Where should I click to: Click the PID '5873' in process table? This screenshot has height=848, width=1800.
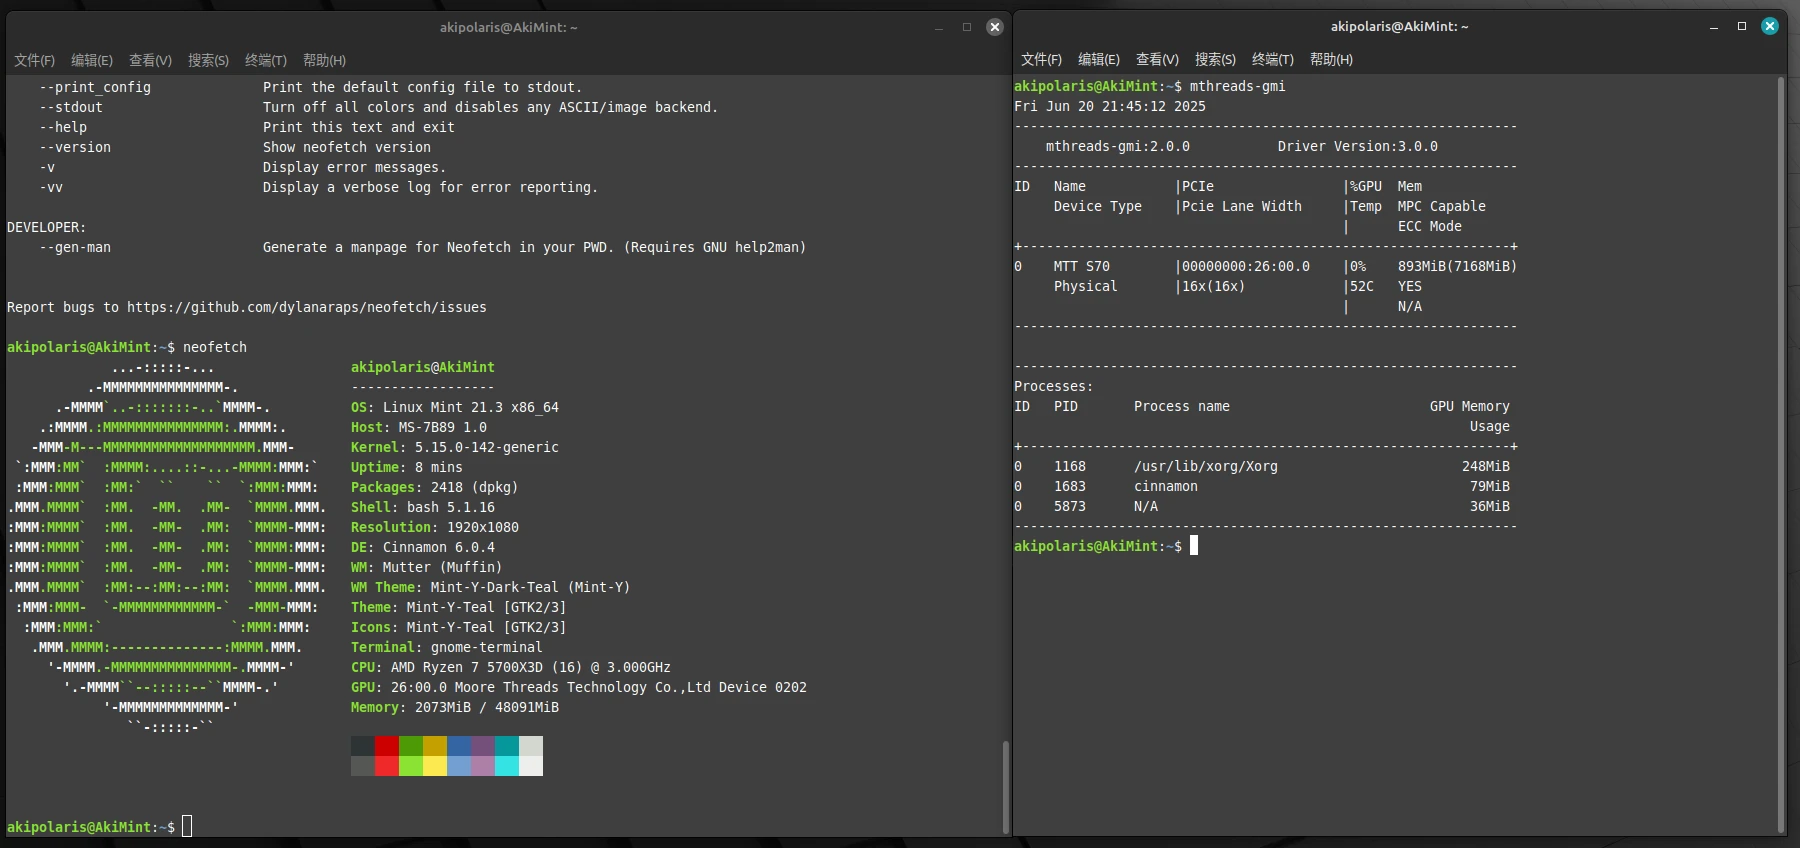pos(1070,506)
